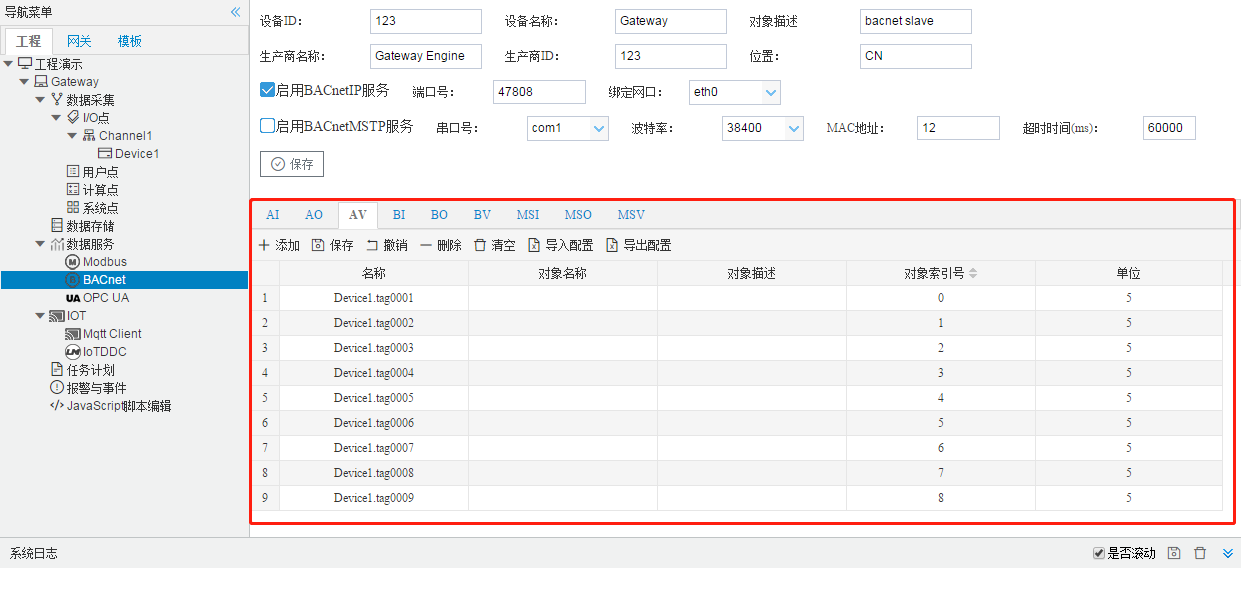The image size is (1241, 590).
Task: Switch to the 模板 tab
Action: pos(130,41)
